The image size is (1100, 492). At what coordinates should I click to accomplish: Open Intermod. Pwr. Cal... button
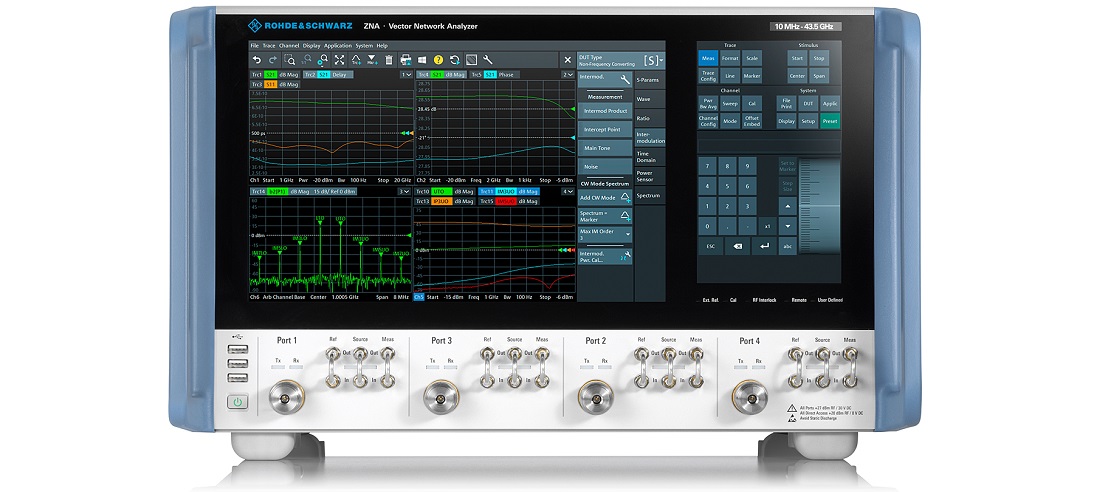click(605, 255)
